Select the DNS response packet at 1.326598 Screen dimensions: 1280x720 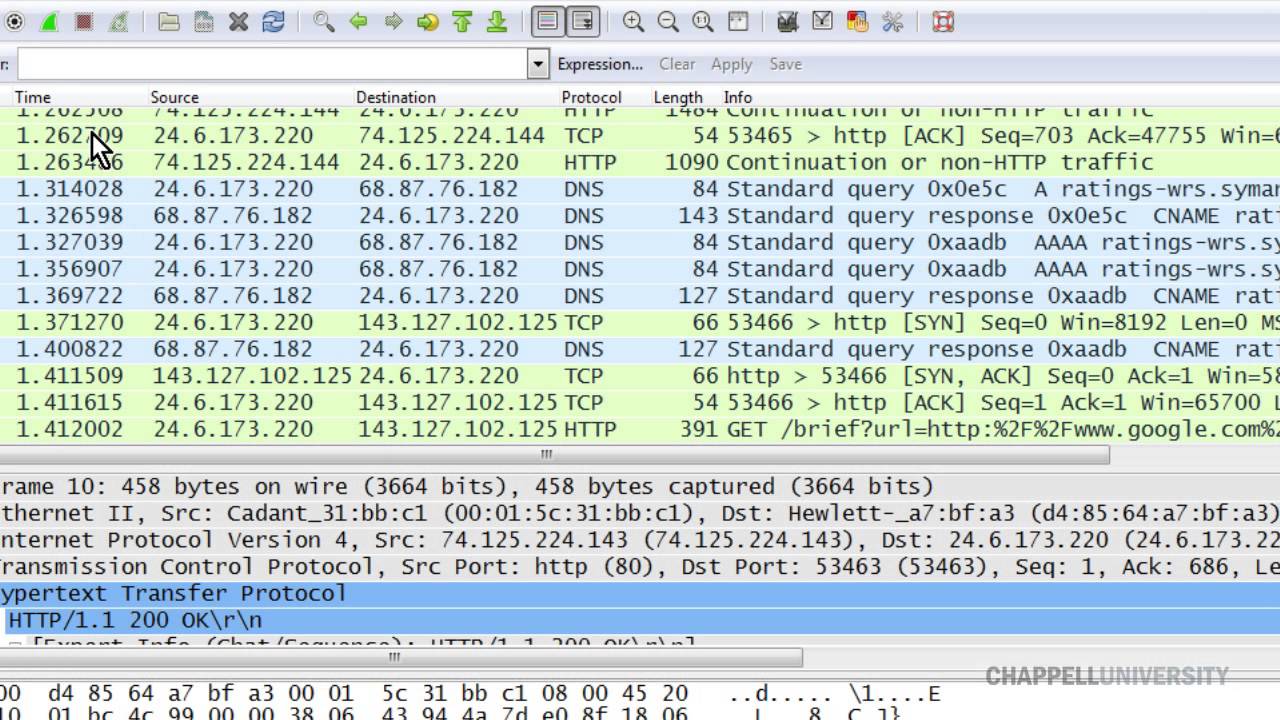coord(640,216)
